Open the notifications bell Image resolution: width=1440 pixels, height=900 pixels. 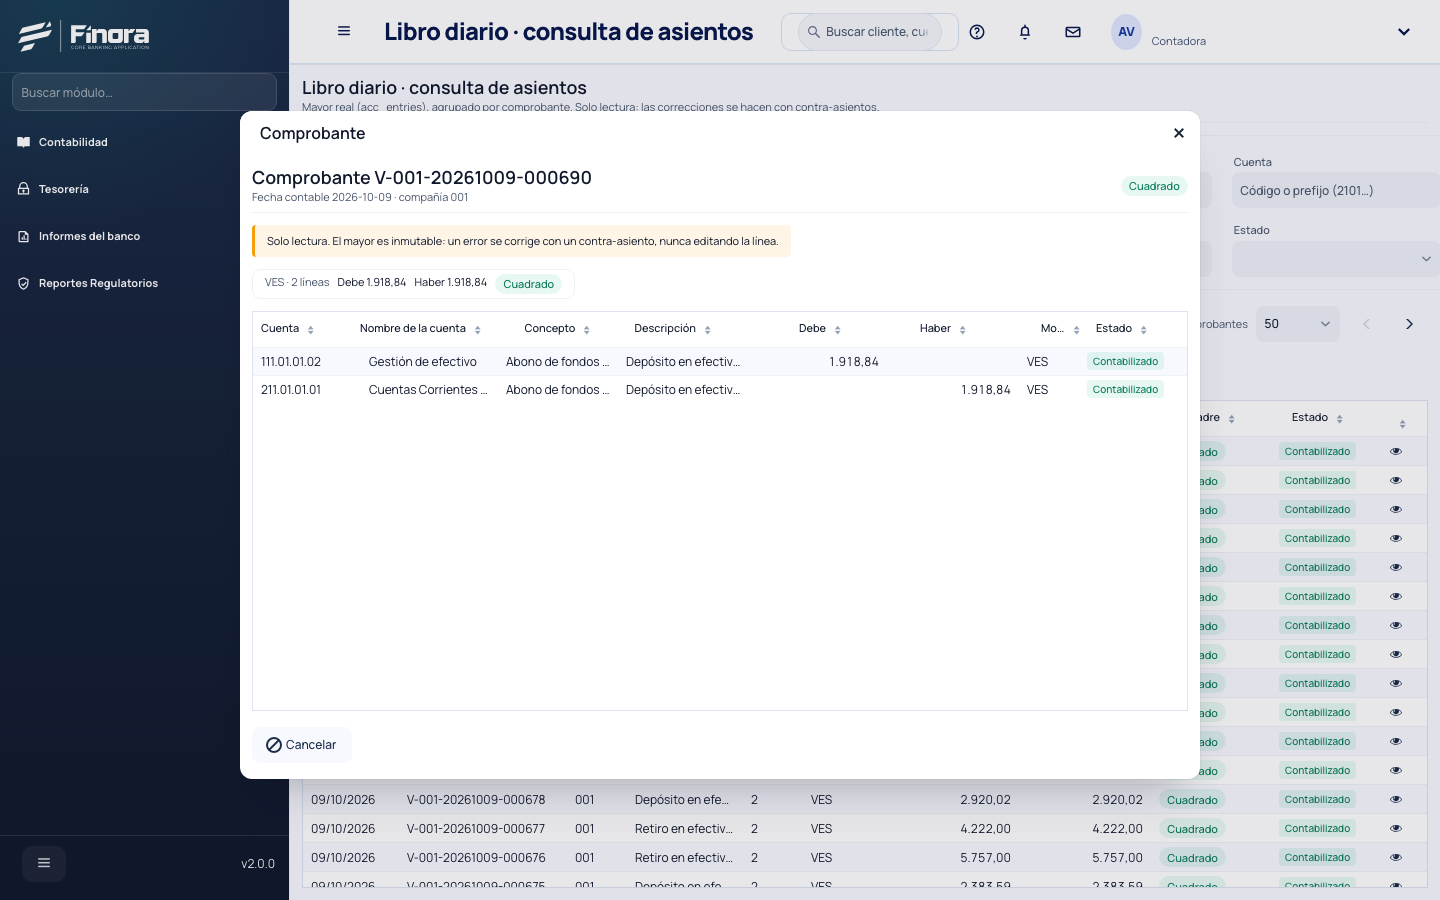1025,32
